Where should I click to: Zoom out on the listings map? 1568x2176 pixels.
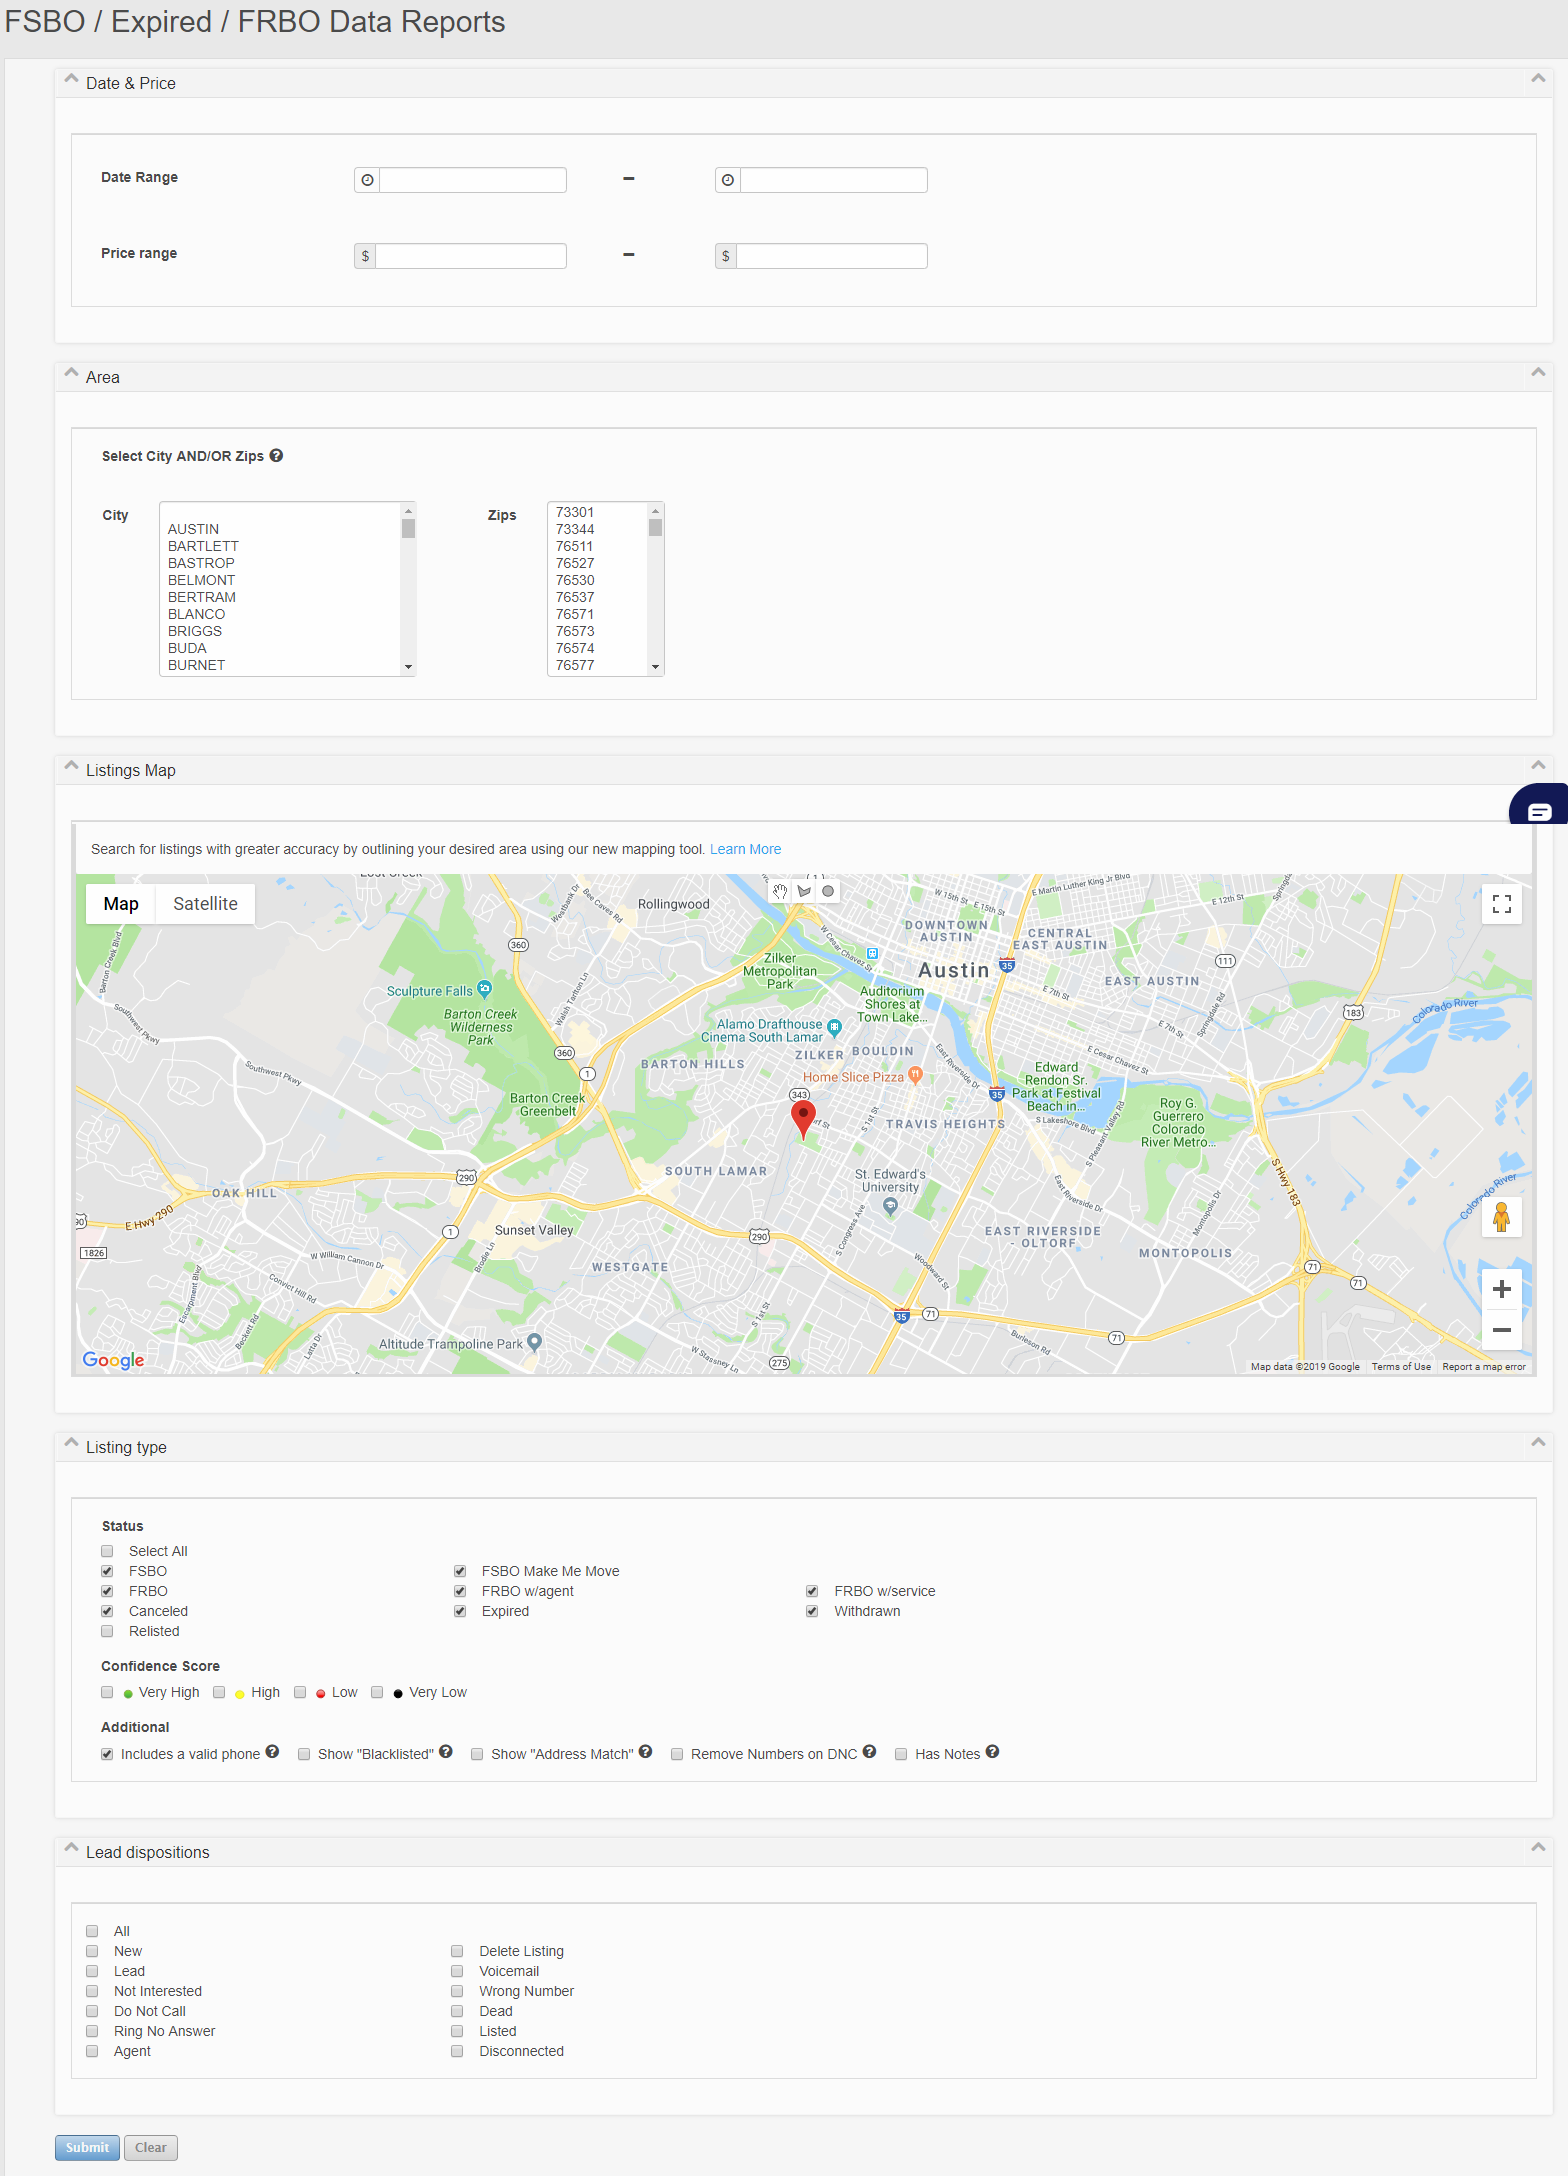pyautogui.click(x=1501, y=1330)
